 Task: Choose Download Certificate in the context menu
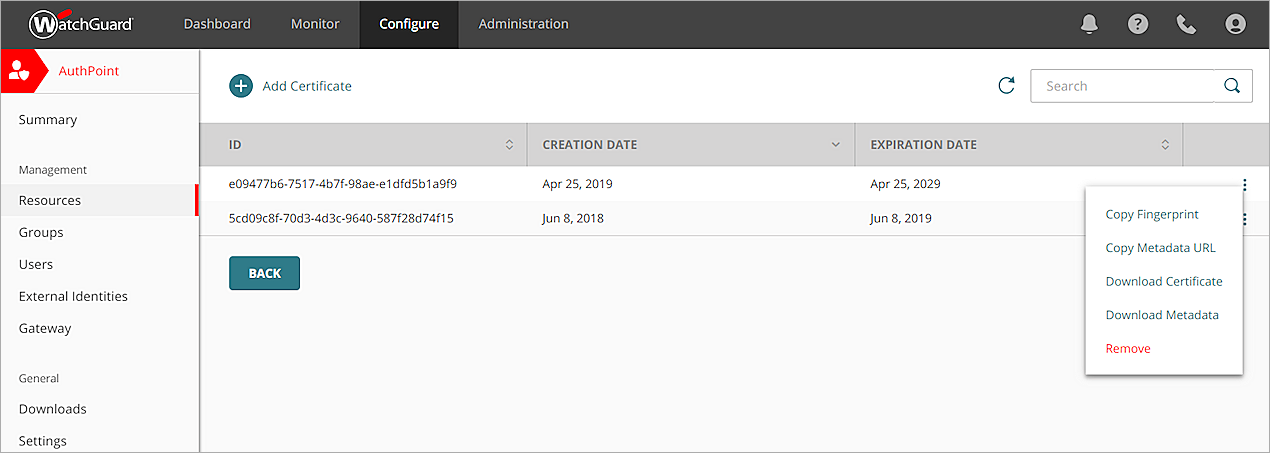pyautogui.click(x=1163, y=281)
